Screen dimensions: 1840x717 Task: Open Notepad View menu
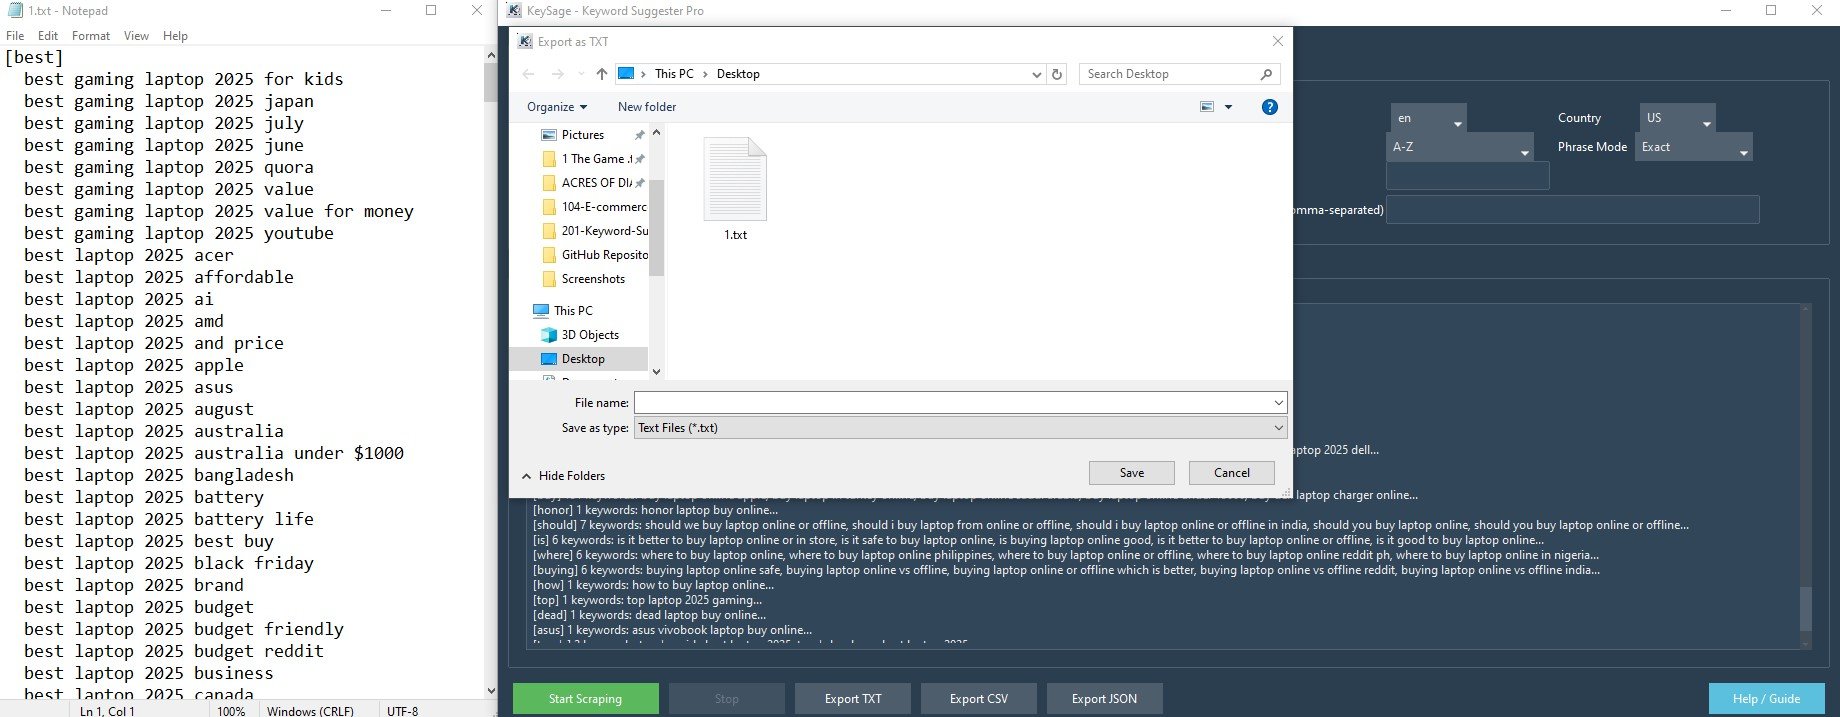136,36
